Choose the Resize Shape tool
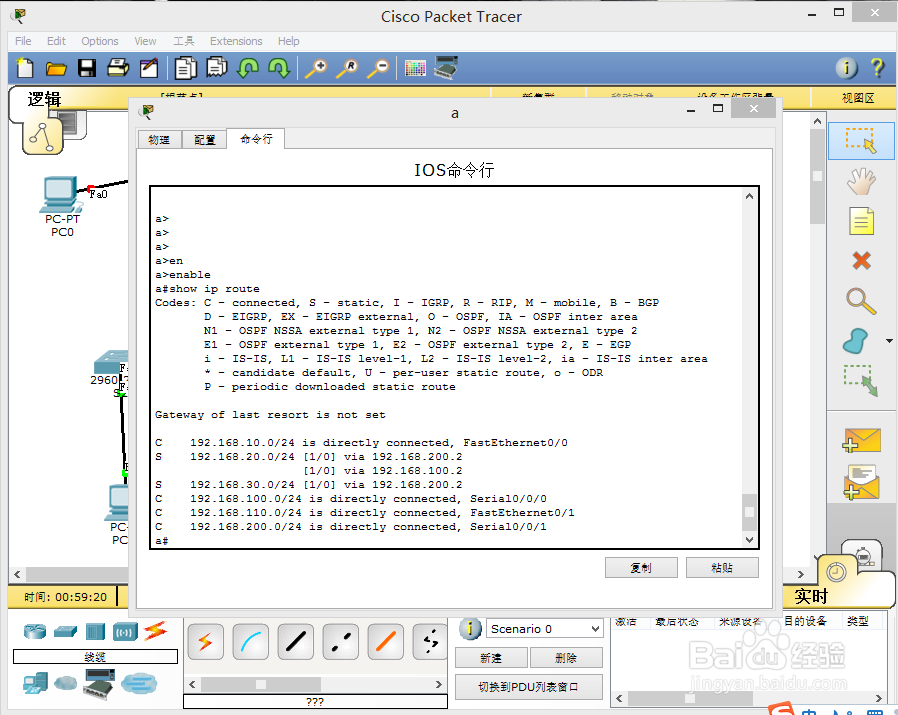This screenshot has width=898, height=715. tap(860, 380)
